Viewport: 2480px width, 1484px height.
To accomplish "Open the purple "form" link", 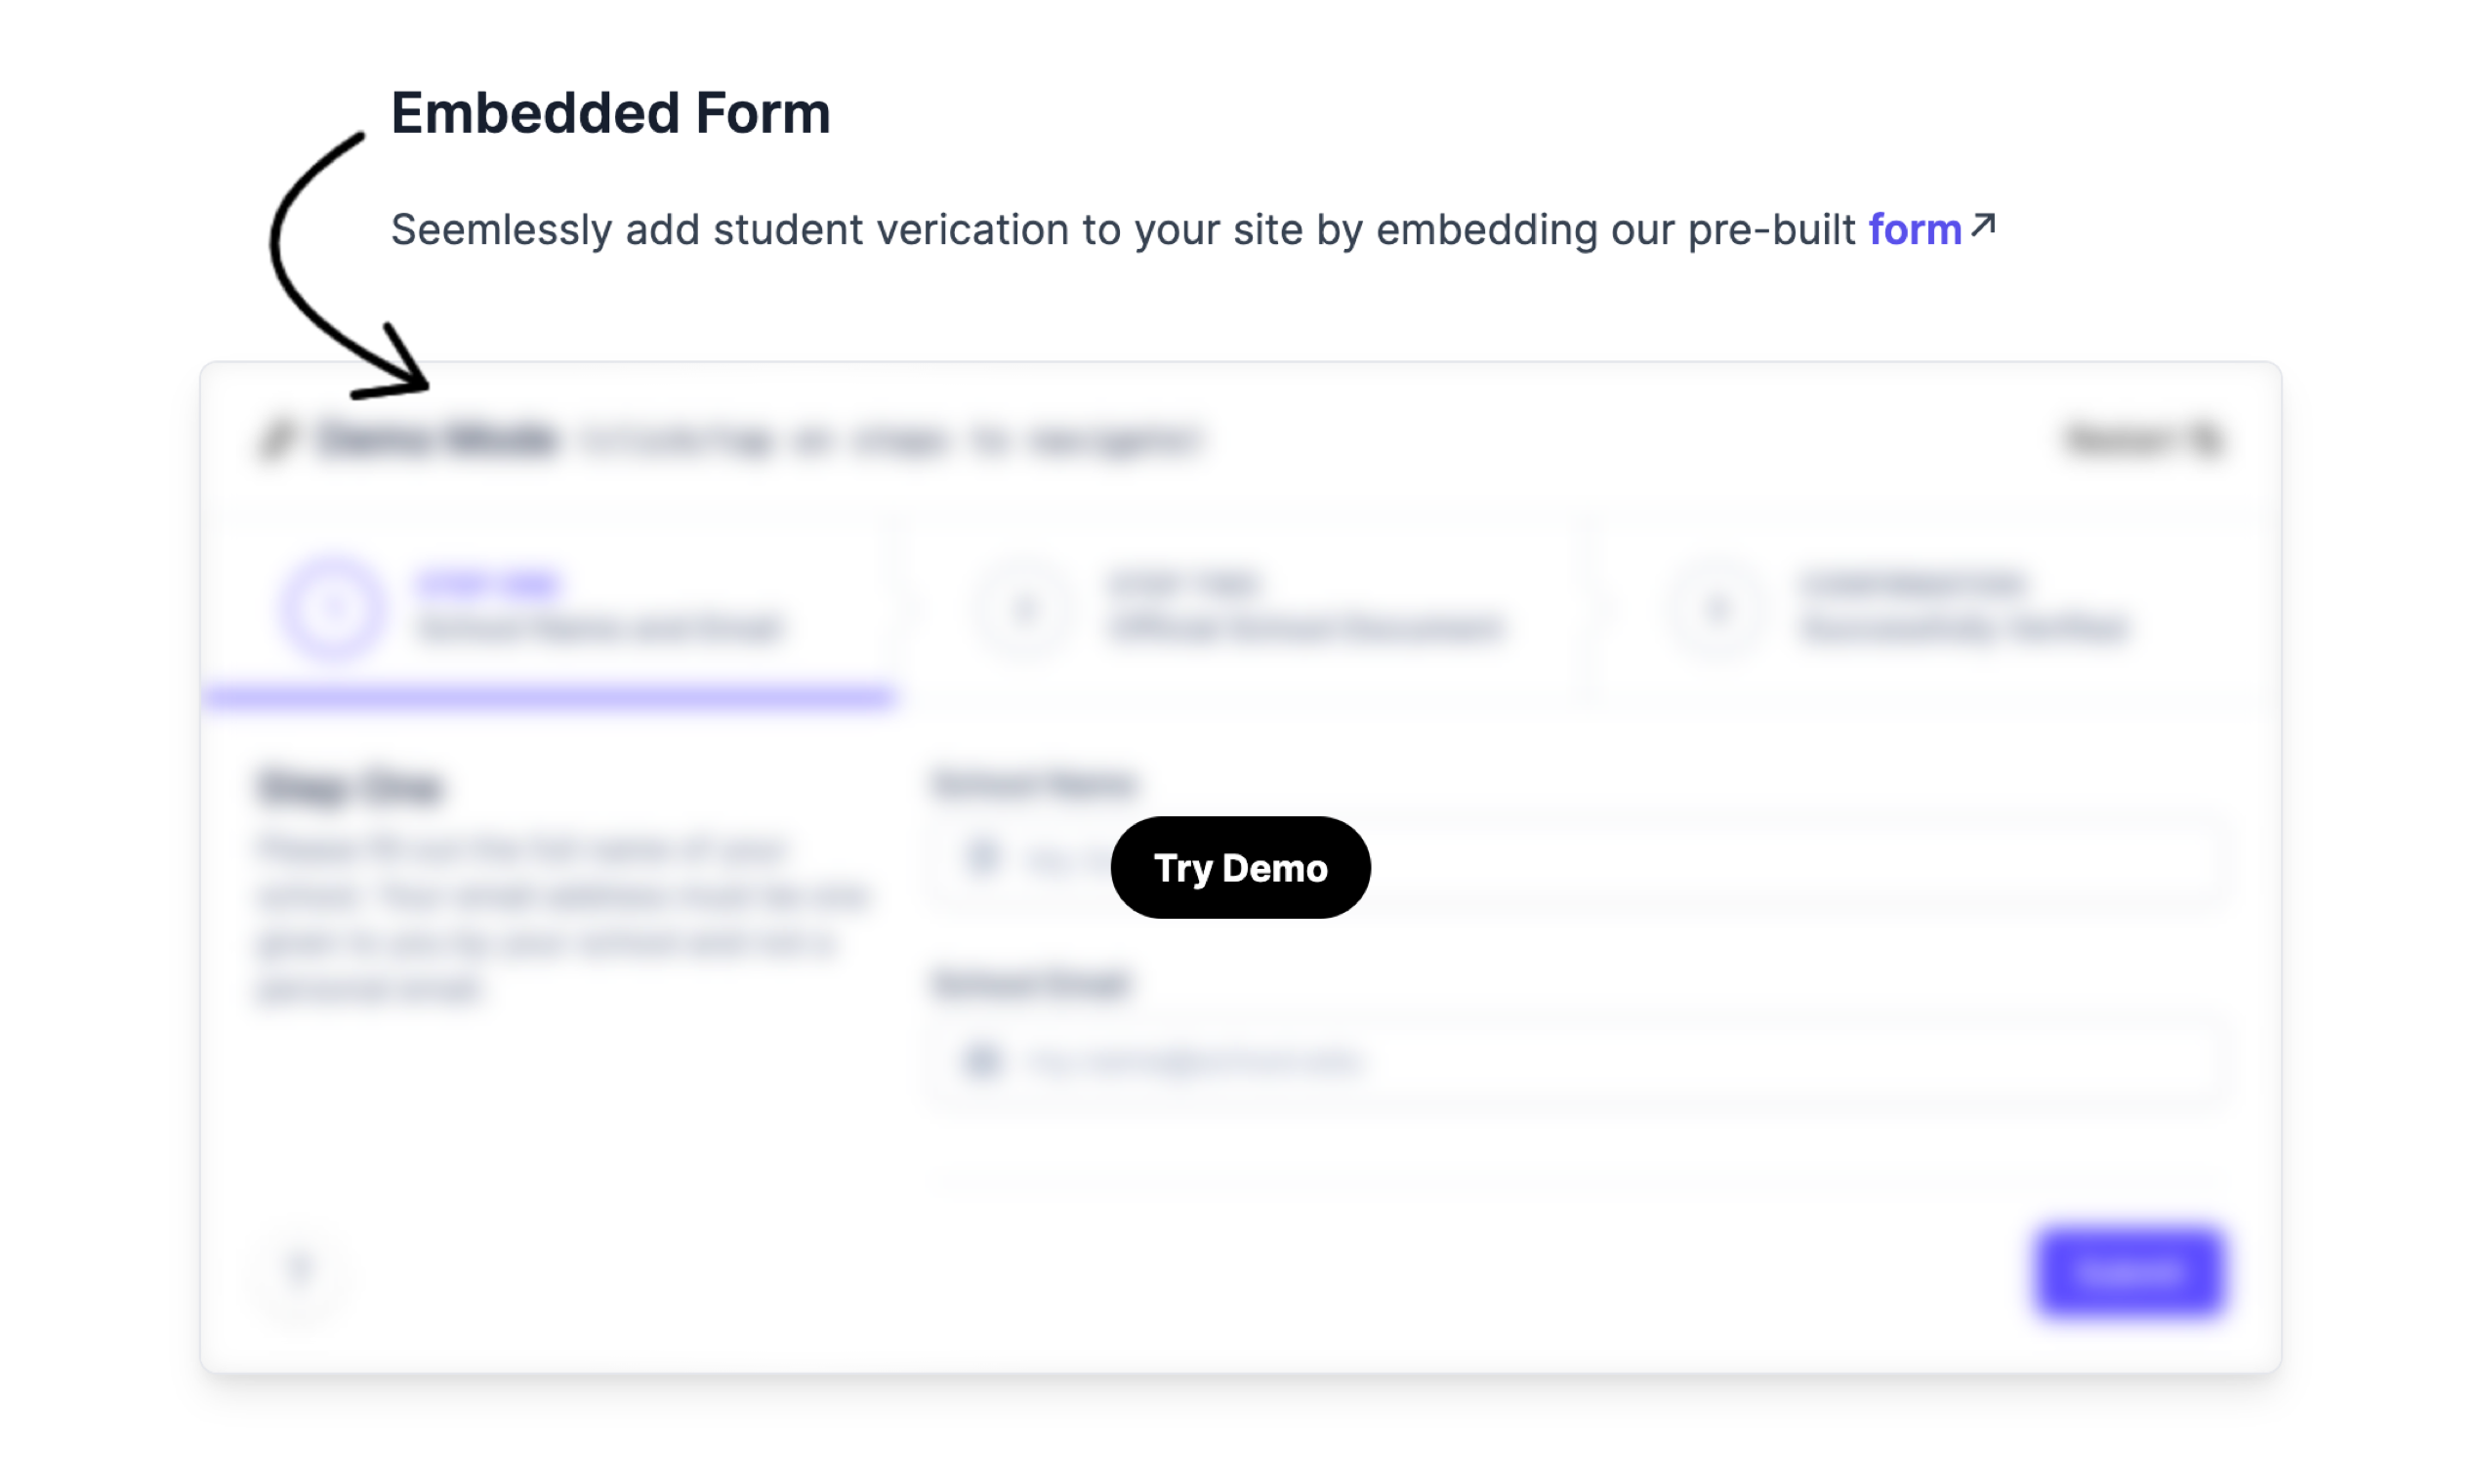I will tap(1914, 230).
